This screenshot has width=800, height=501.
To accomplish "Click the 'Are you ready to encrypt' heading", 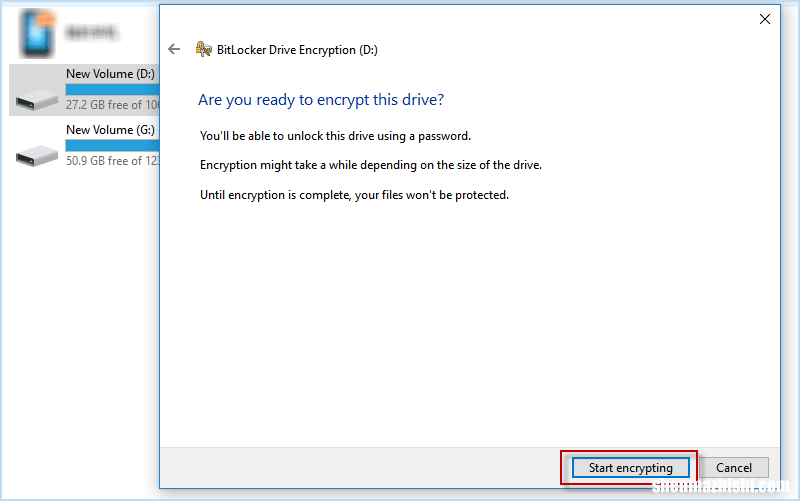I will click(x=321, y=99).
